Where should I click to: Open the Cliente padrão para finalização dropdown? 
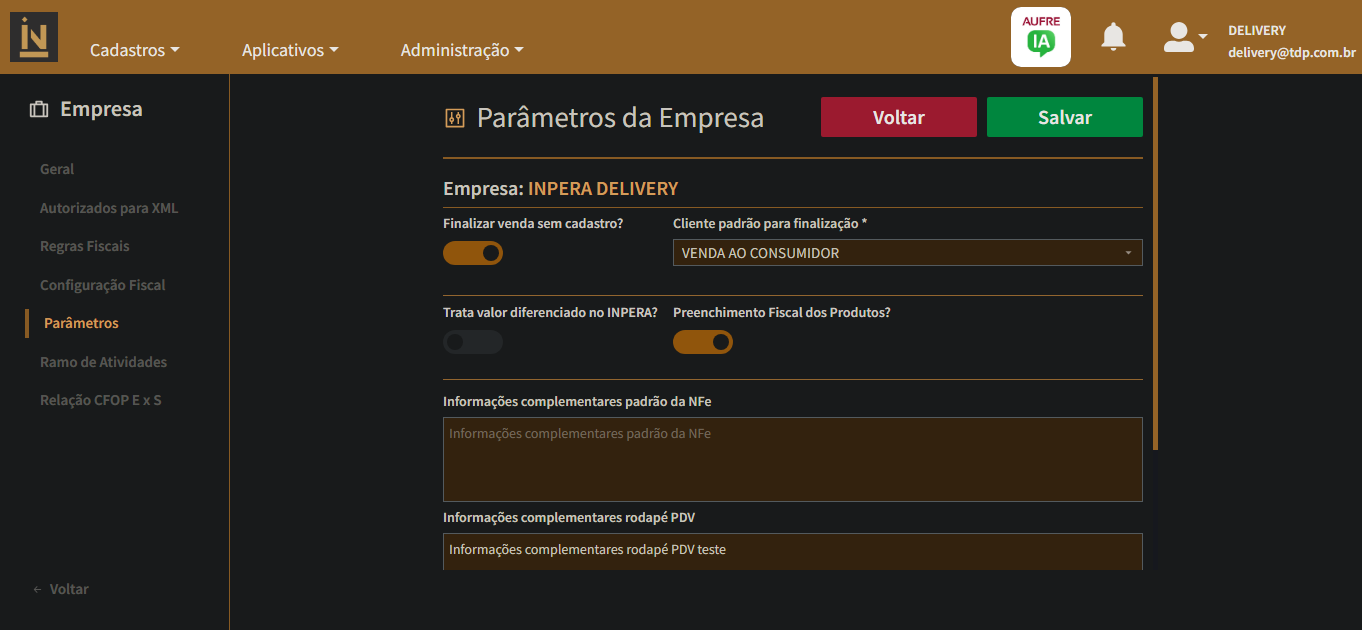(908, 253)
